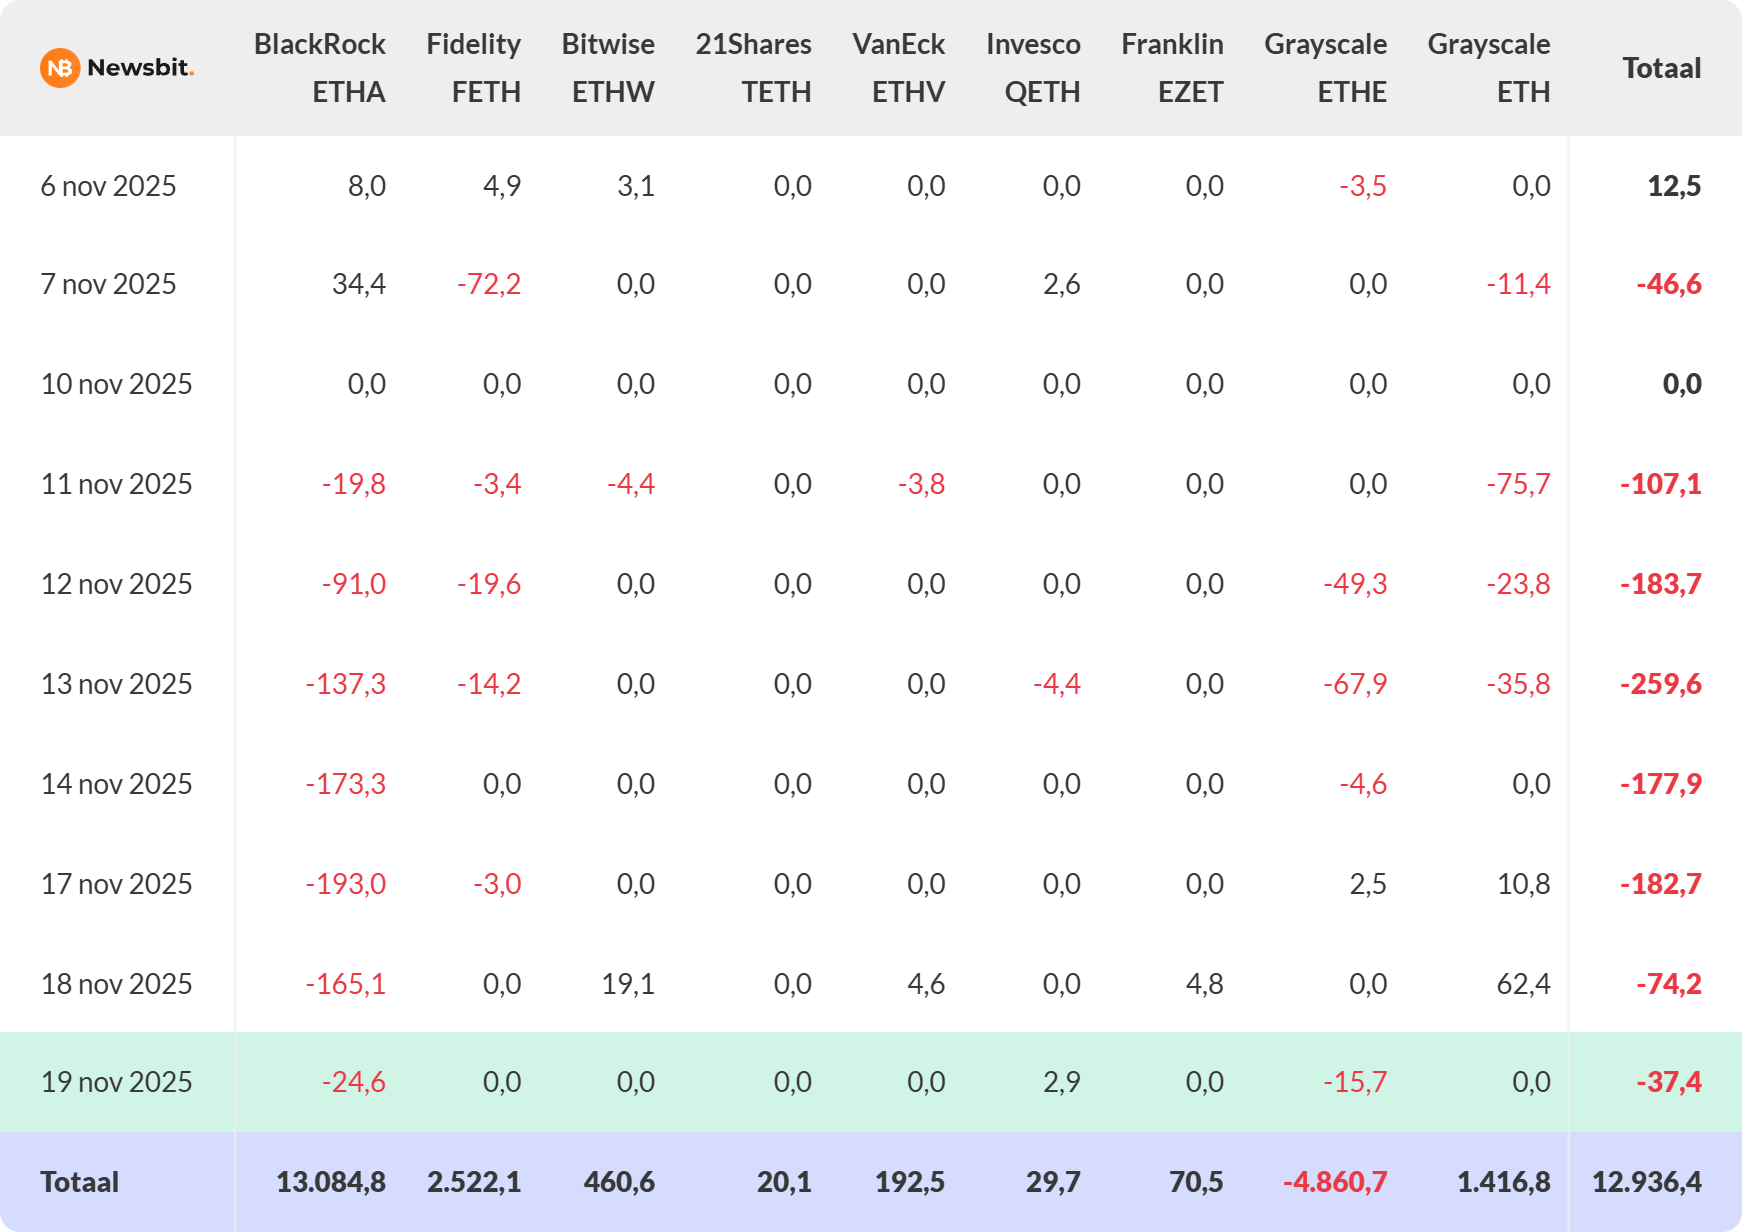Select the Franklin EZET column header

pyautogui.click(x=1172, y=68)
